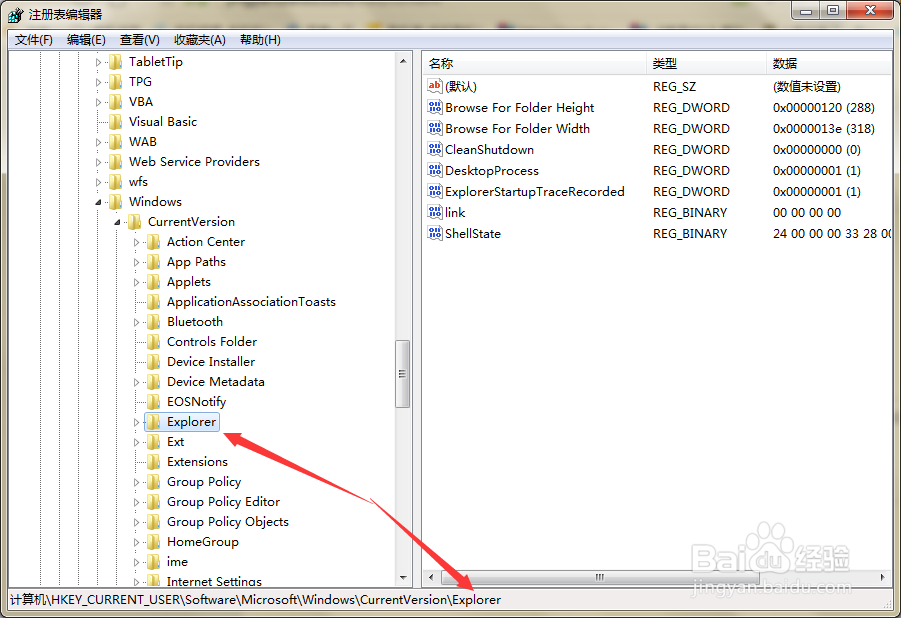Select the Explorer folder icon

[x=153, y=422]
